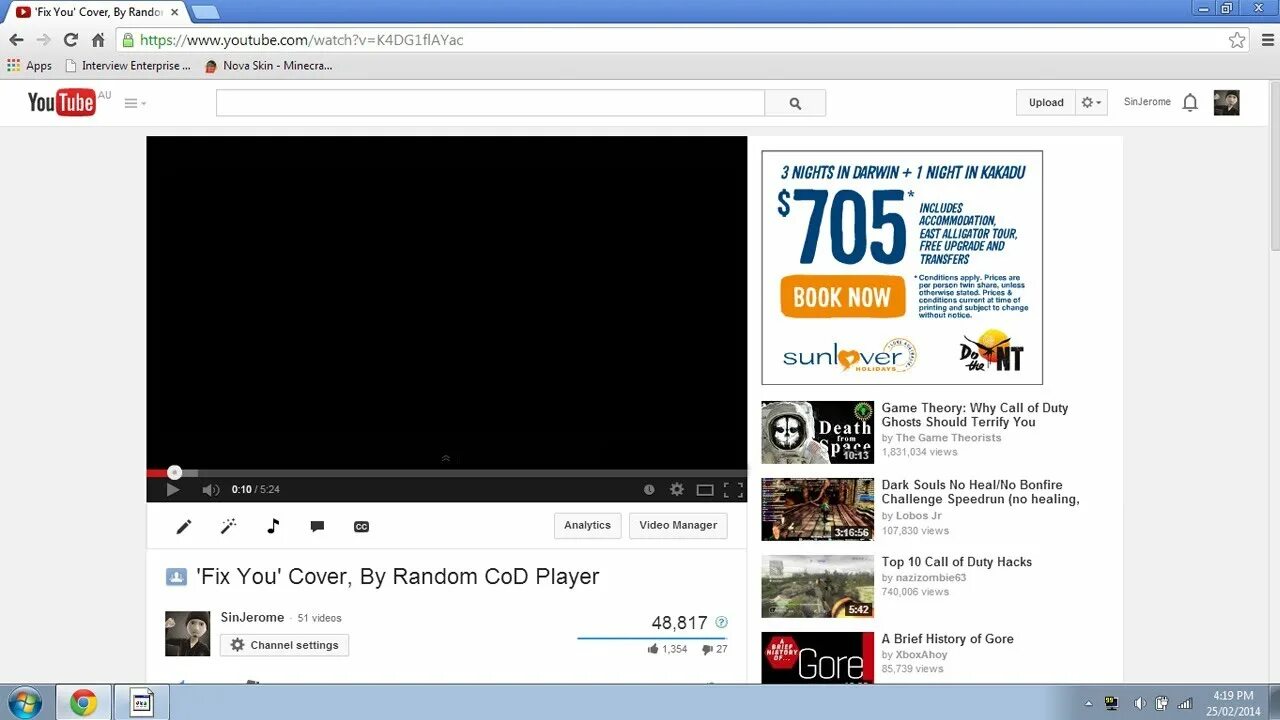The image size is (1280, 720).
Task: Open Annotations speech bubble tool
Action: tap(317, 526)
